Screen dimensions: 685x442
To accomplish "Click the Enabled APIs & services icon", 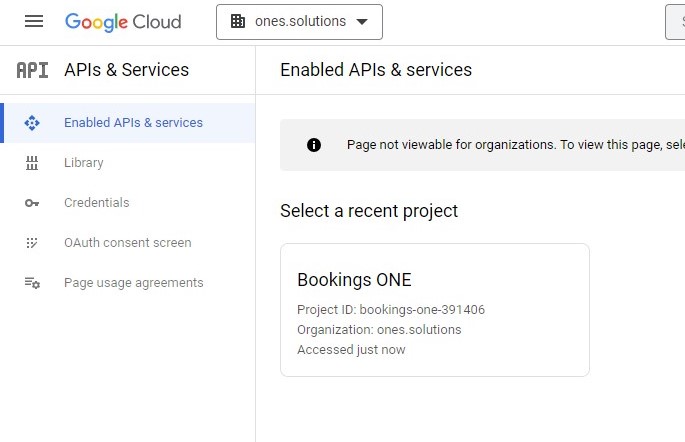I will tap(32, 123).
